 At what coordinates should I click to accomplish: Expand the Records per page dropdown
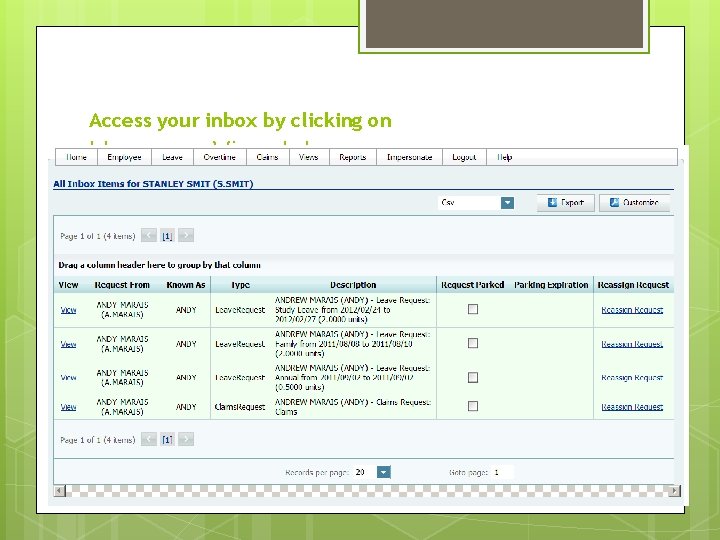(383, 472)
